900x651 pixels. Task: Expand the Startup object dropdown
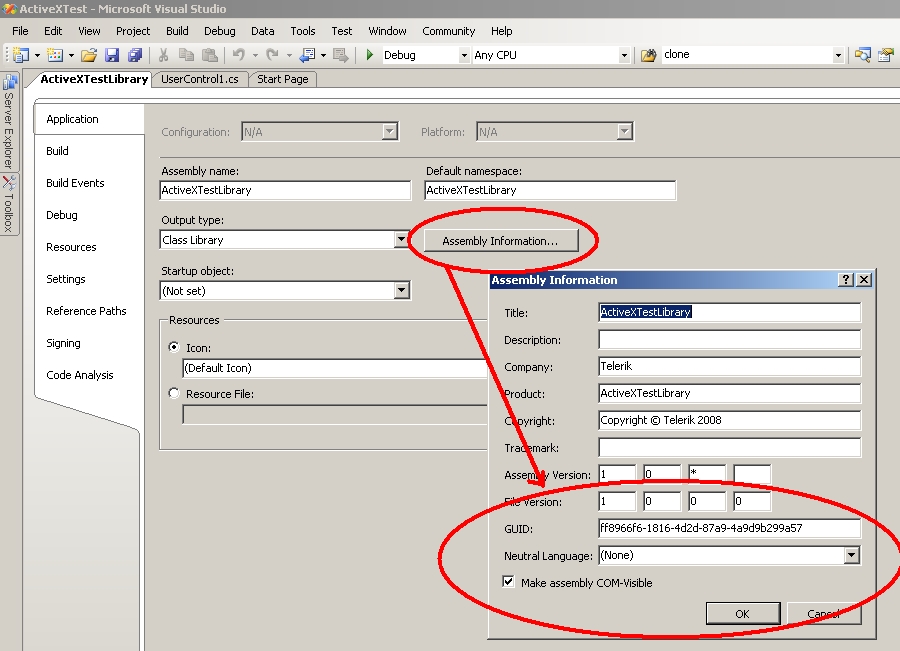point(402,290)
